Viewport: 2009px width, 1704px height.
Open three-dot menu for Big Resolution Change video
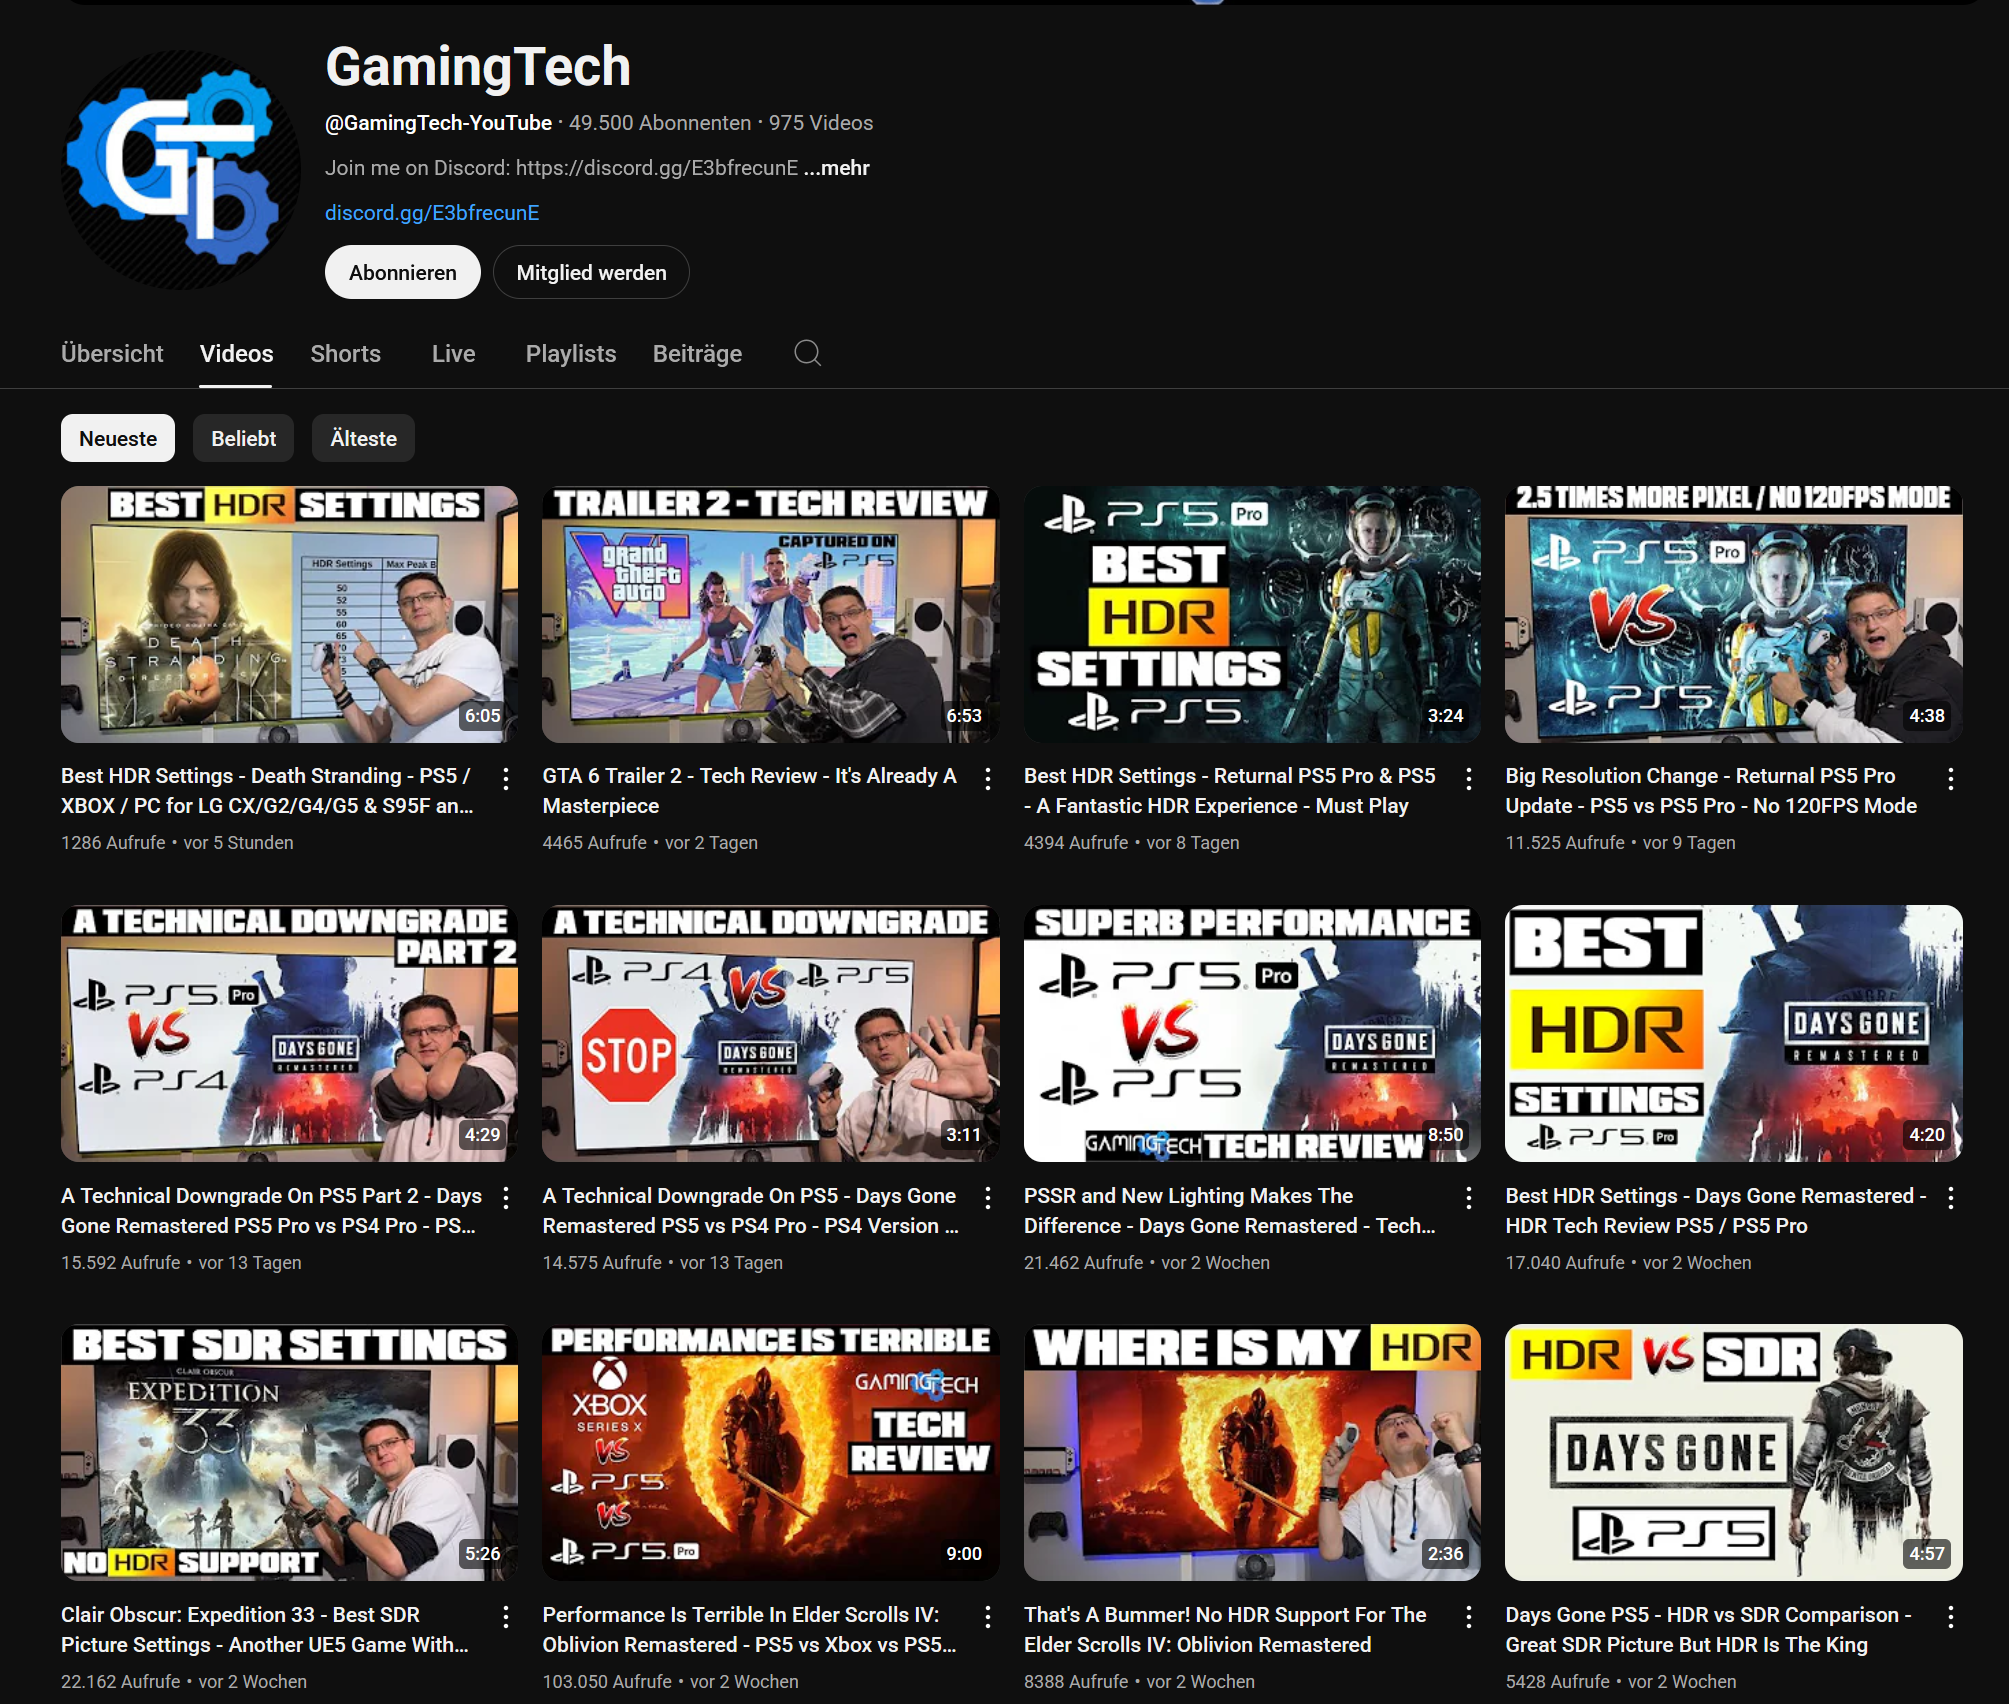tap(1950, 778)
